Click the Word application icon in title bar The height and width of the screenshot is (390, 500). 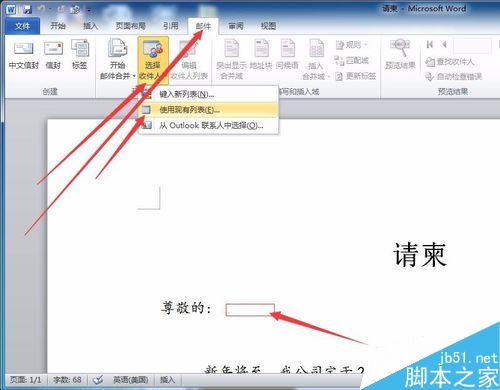click(x=11, y=9)
